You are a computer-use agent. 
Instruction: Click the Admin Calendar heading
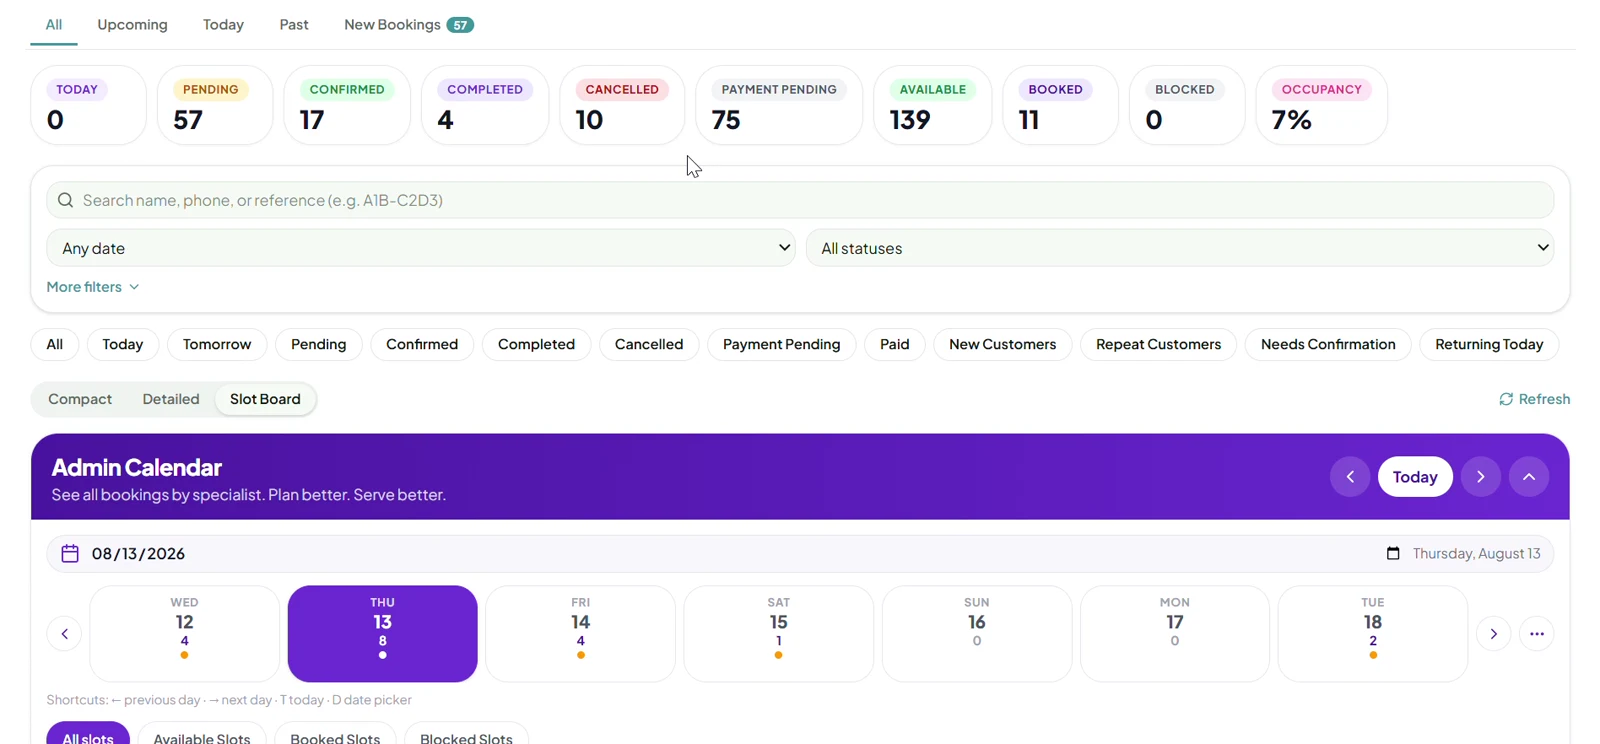coord(137,467)
